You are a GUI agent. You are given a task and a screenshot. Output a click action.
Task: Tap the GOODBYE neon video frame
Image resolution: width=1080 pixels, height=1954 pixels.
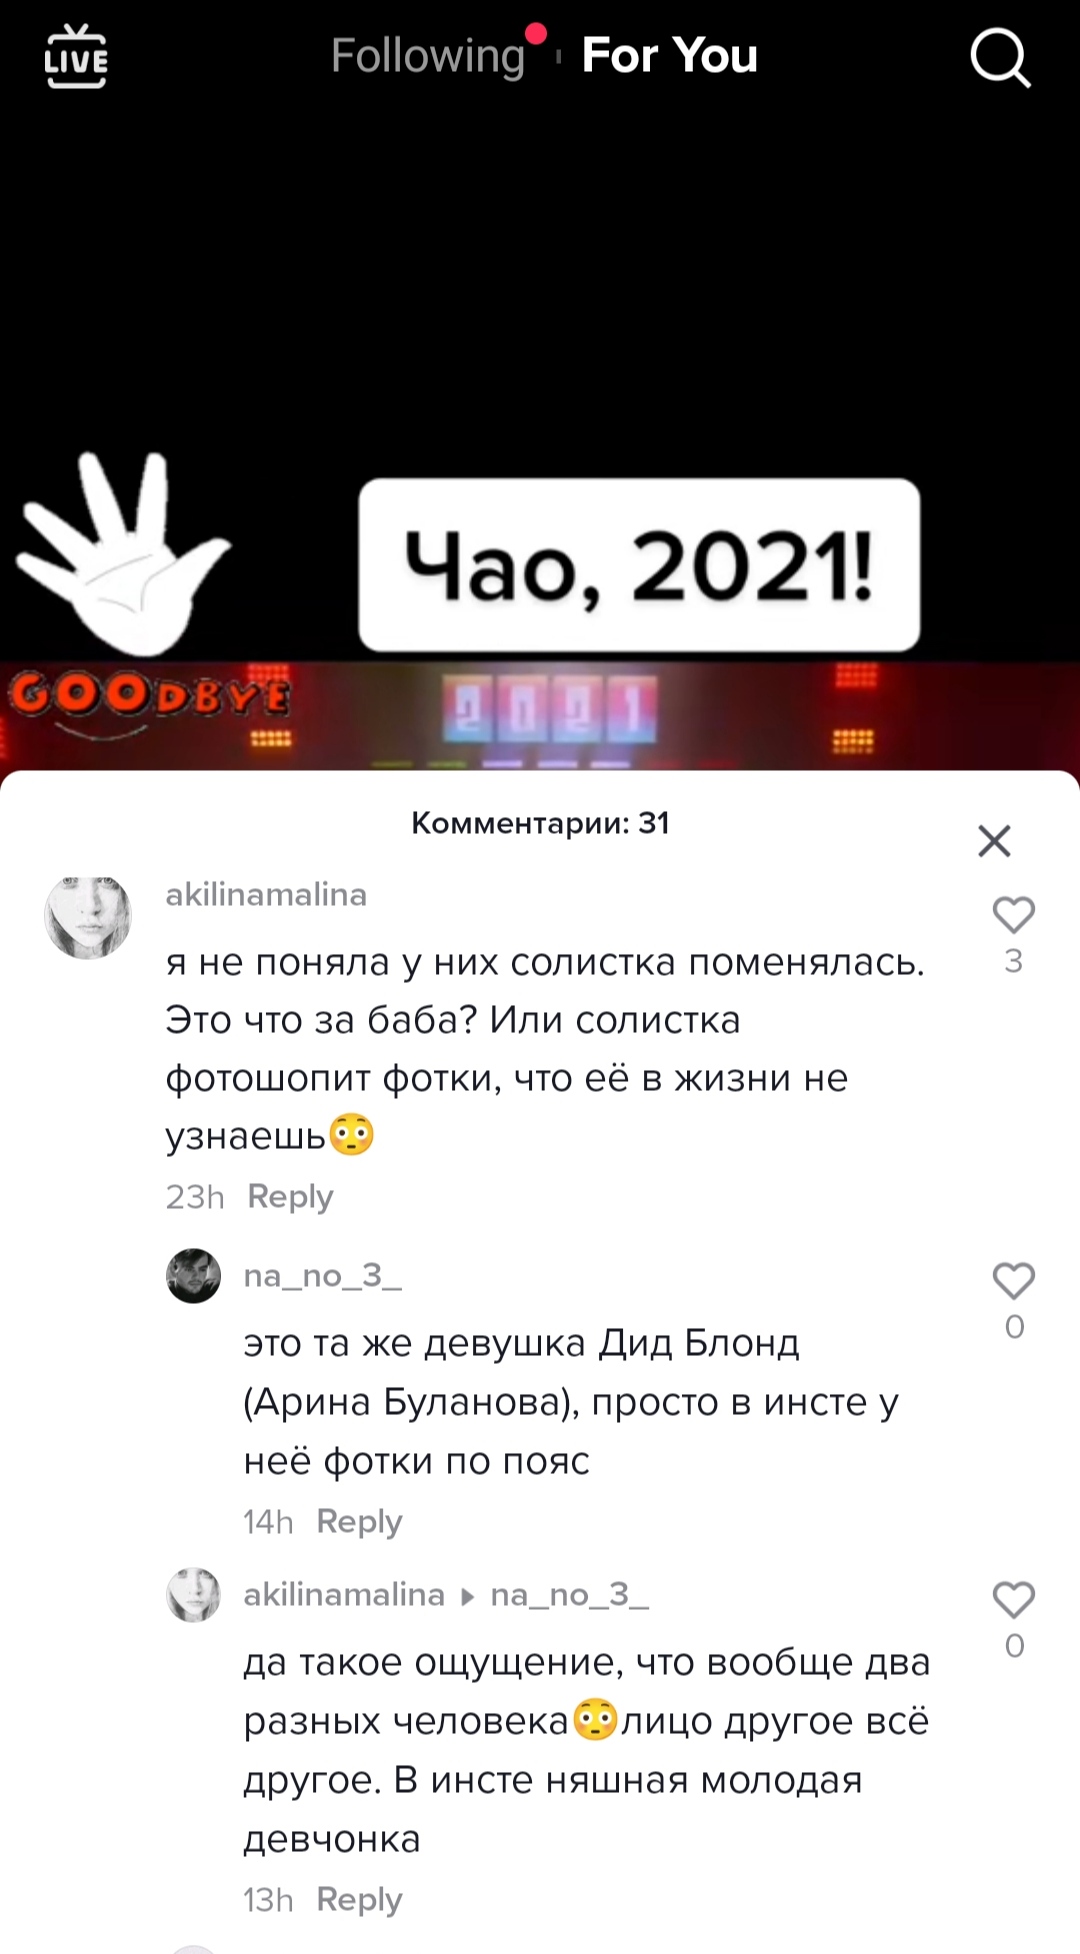click(x=540, y=715)
